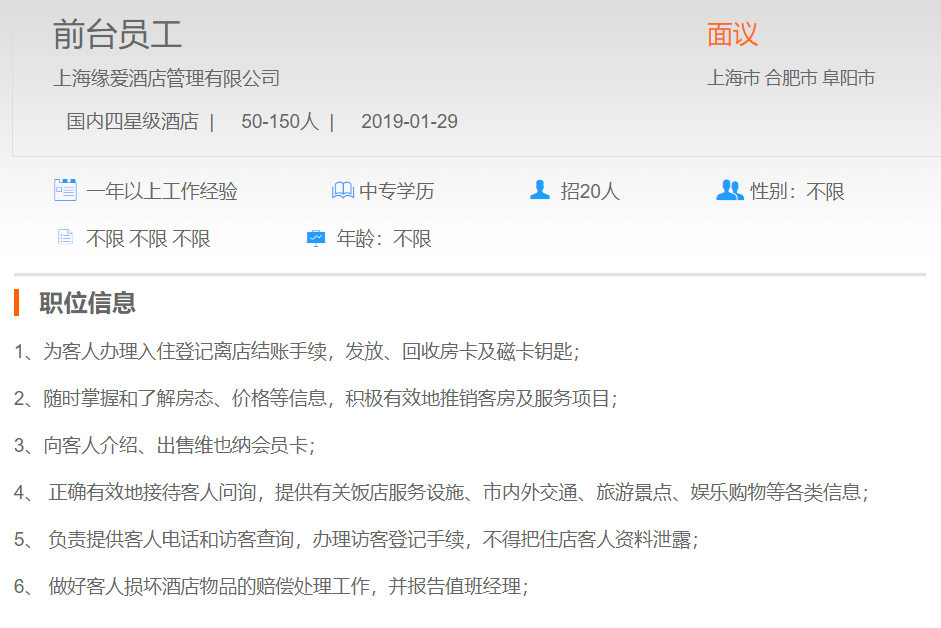Click the job title 前台员工
Screen dimensions: 941x628
point(117,35)
